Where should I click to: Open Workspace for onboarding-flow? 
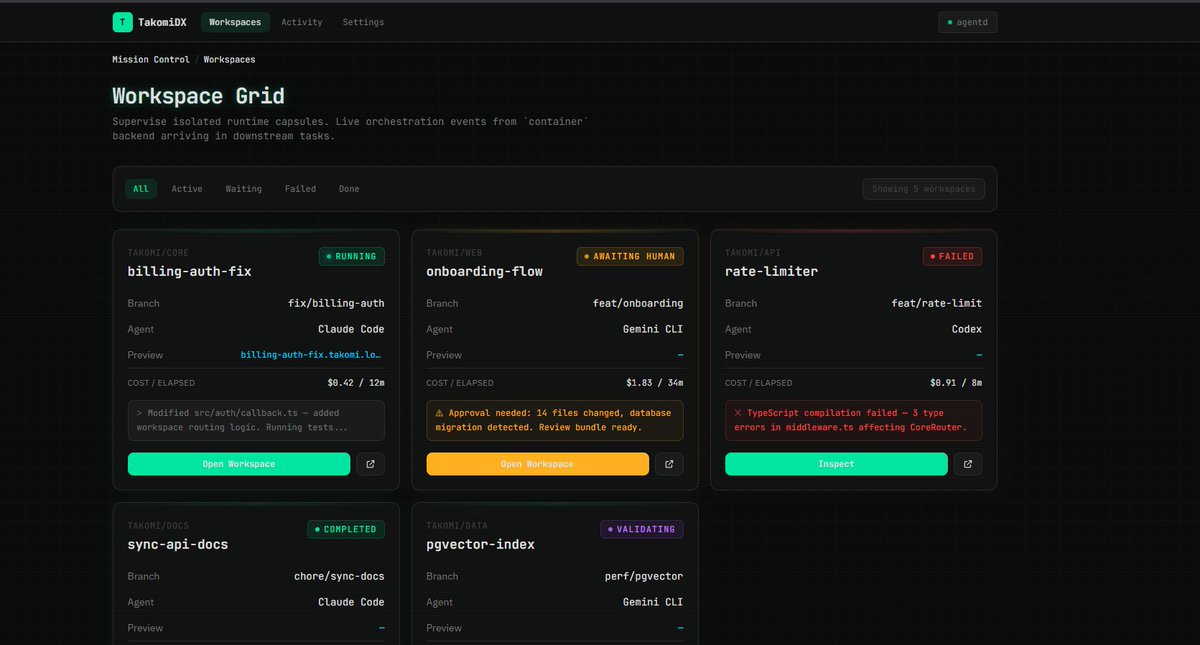click(x=538, y=464)
